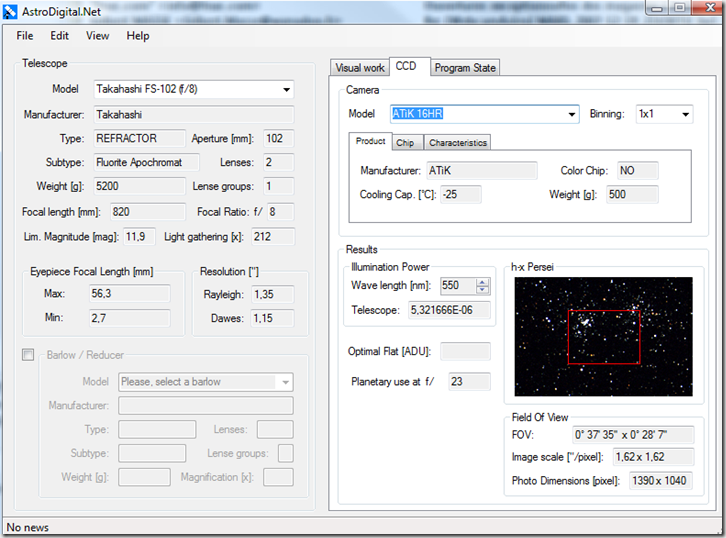Enable the Barlow / Reducer checkbox
Viewport: 726px width, 538px height.
28,355
